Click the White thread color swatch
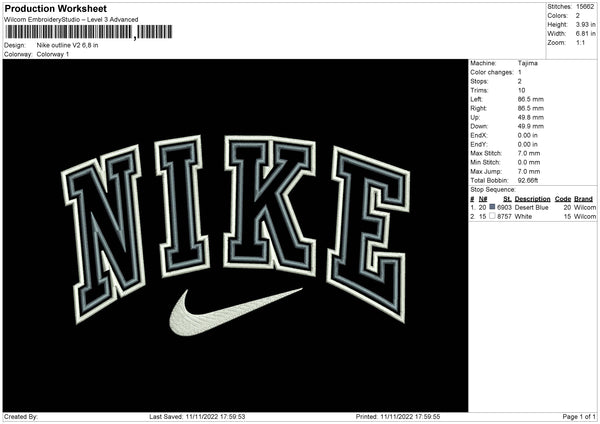The image size is (600, 424). pyautogui.click(x=492, y=216)
